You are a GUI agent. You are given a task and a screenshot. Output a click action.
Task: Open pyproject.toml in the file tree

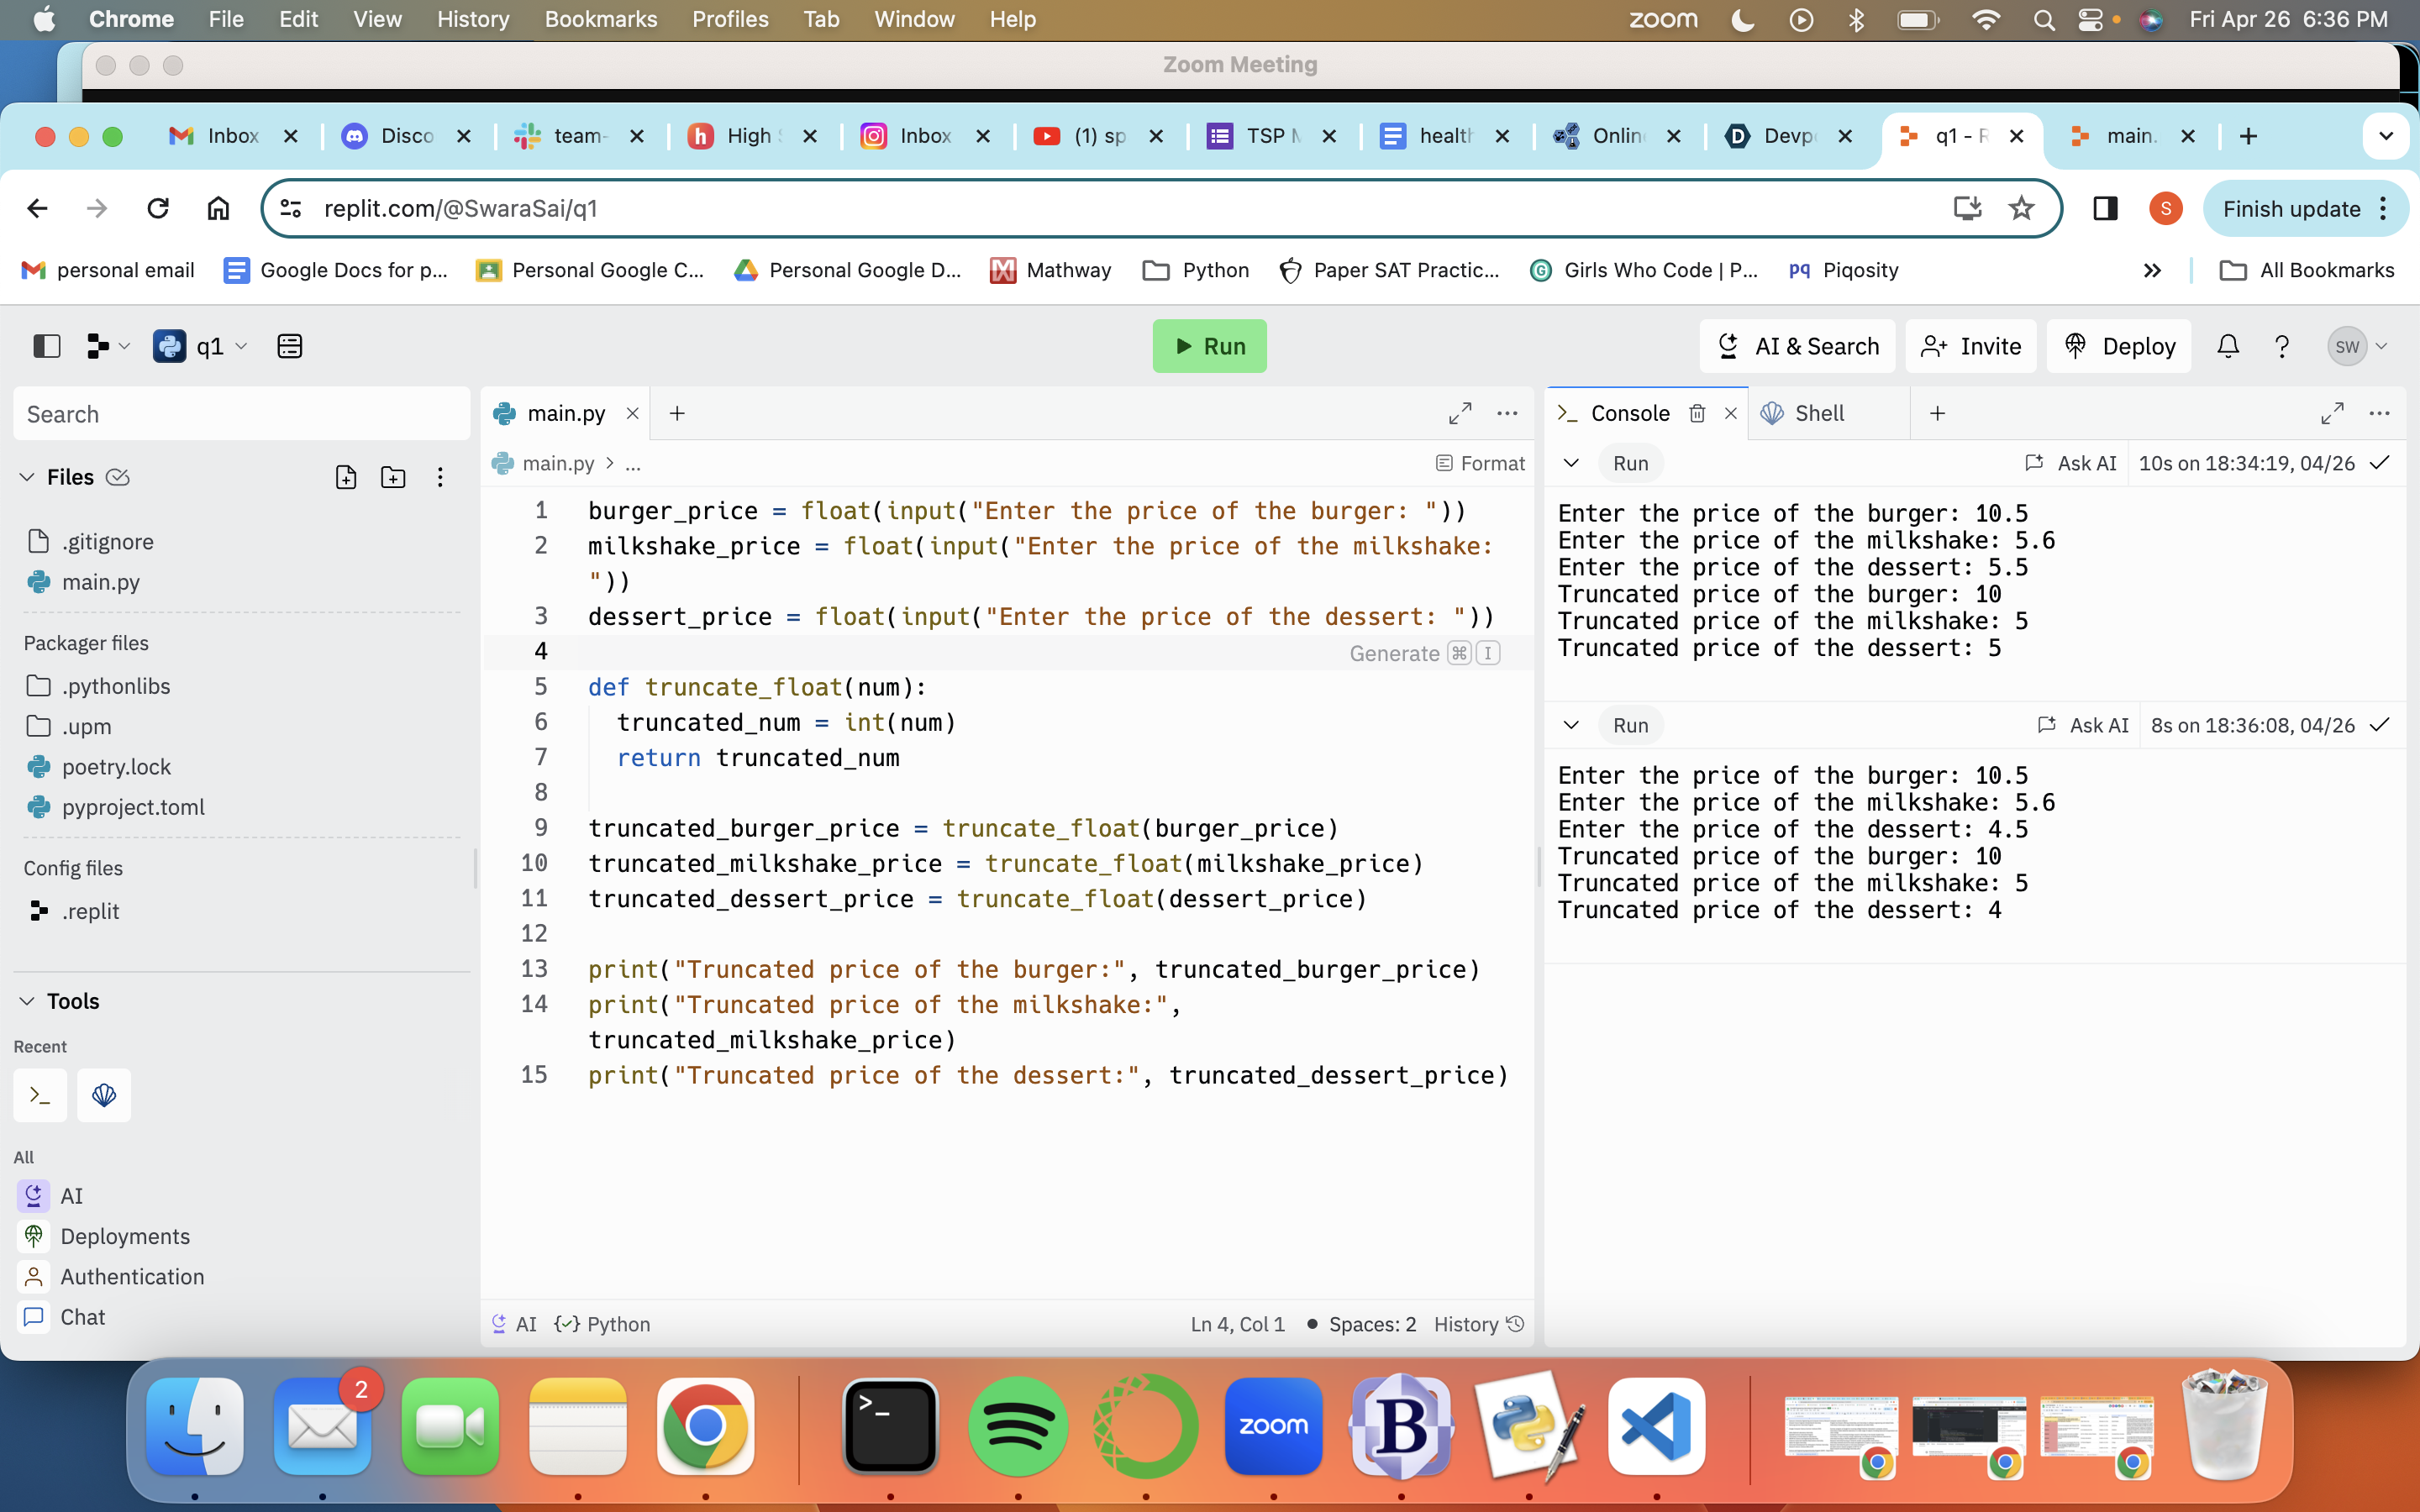tap(133, 807)
